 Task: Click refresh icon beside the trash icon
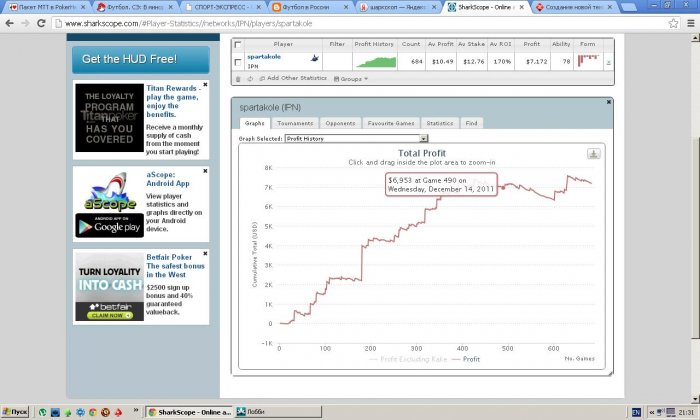(x=250, y=79)
